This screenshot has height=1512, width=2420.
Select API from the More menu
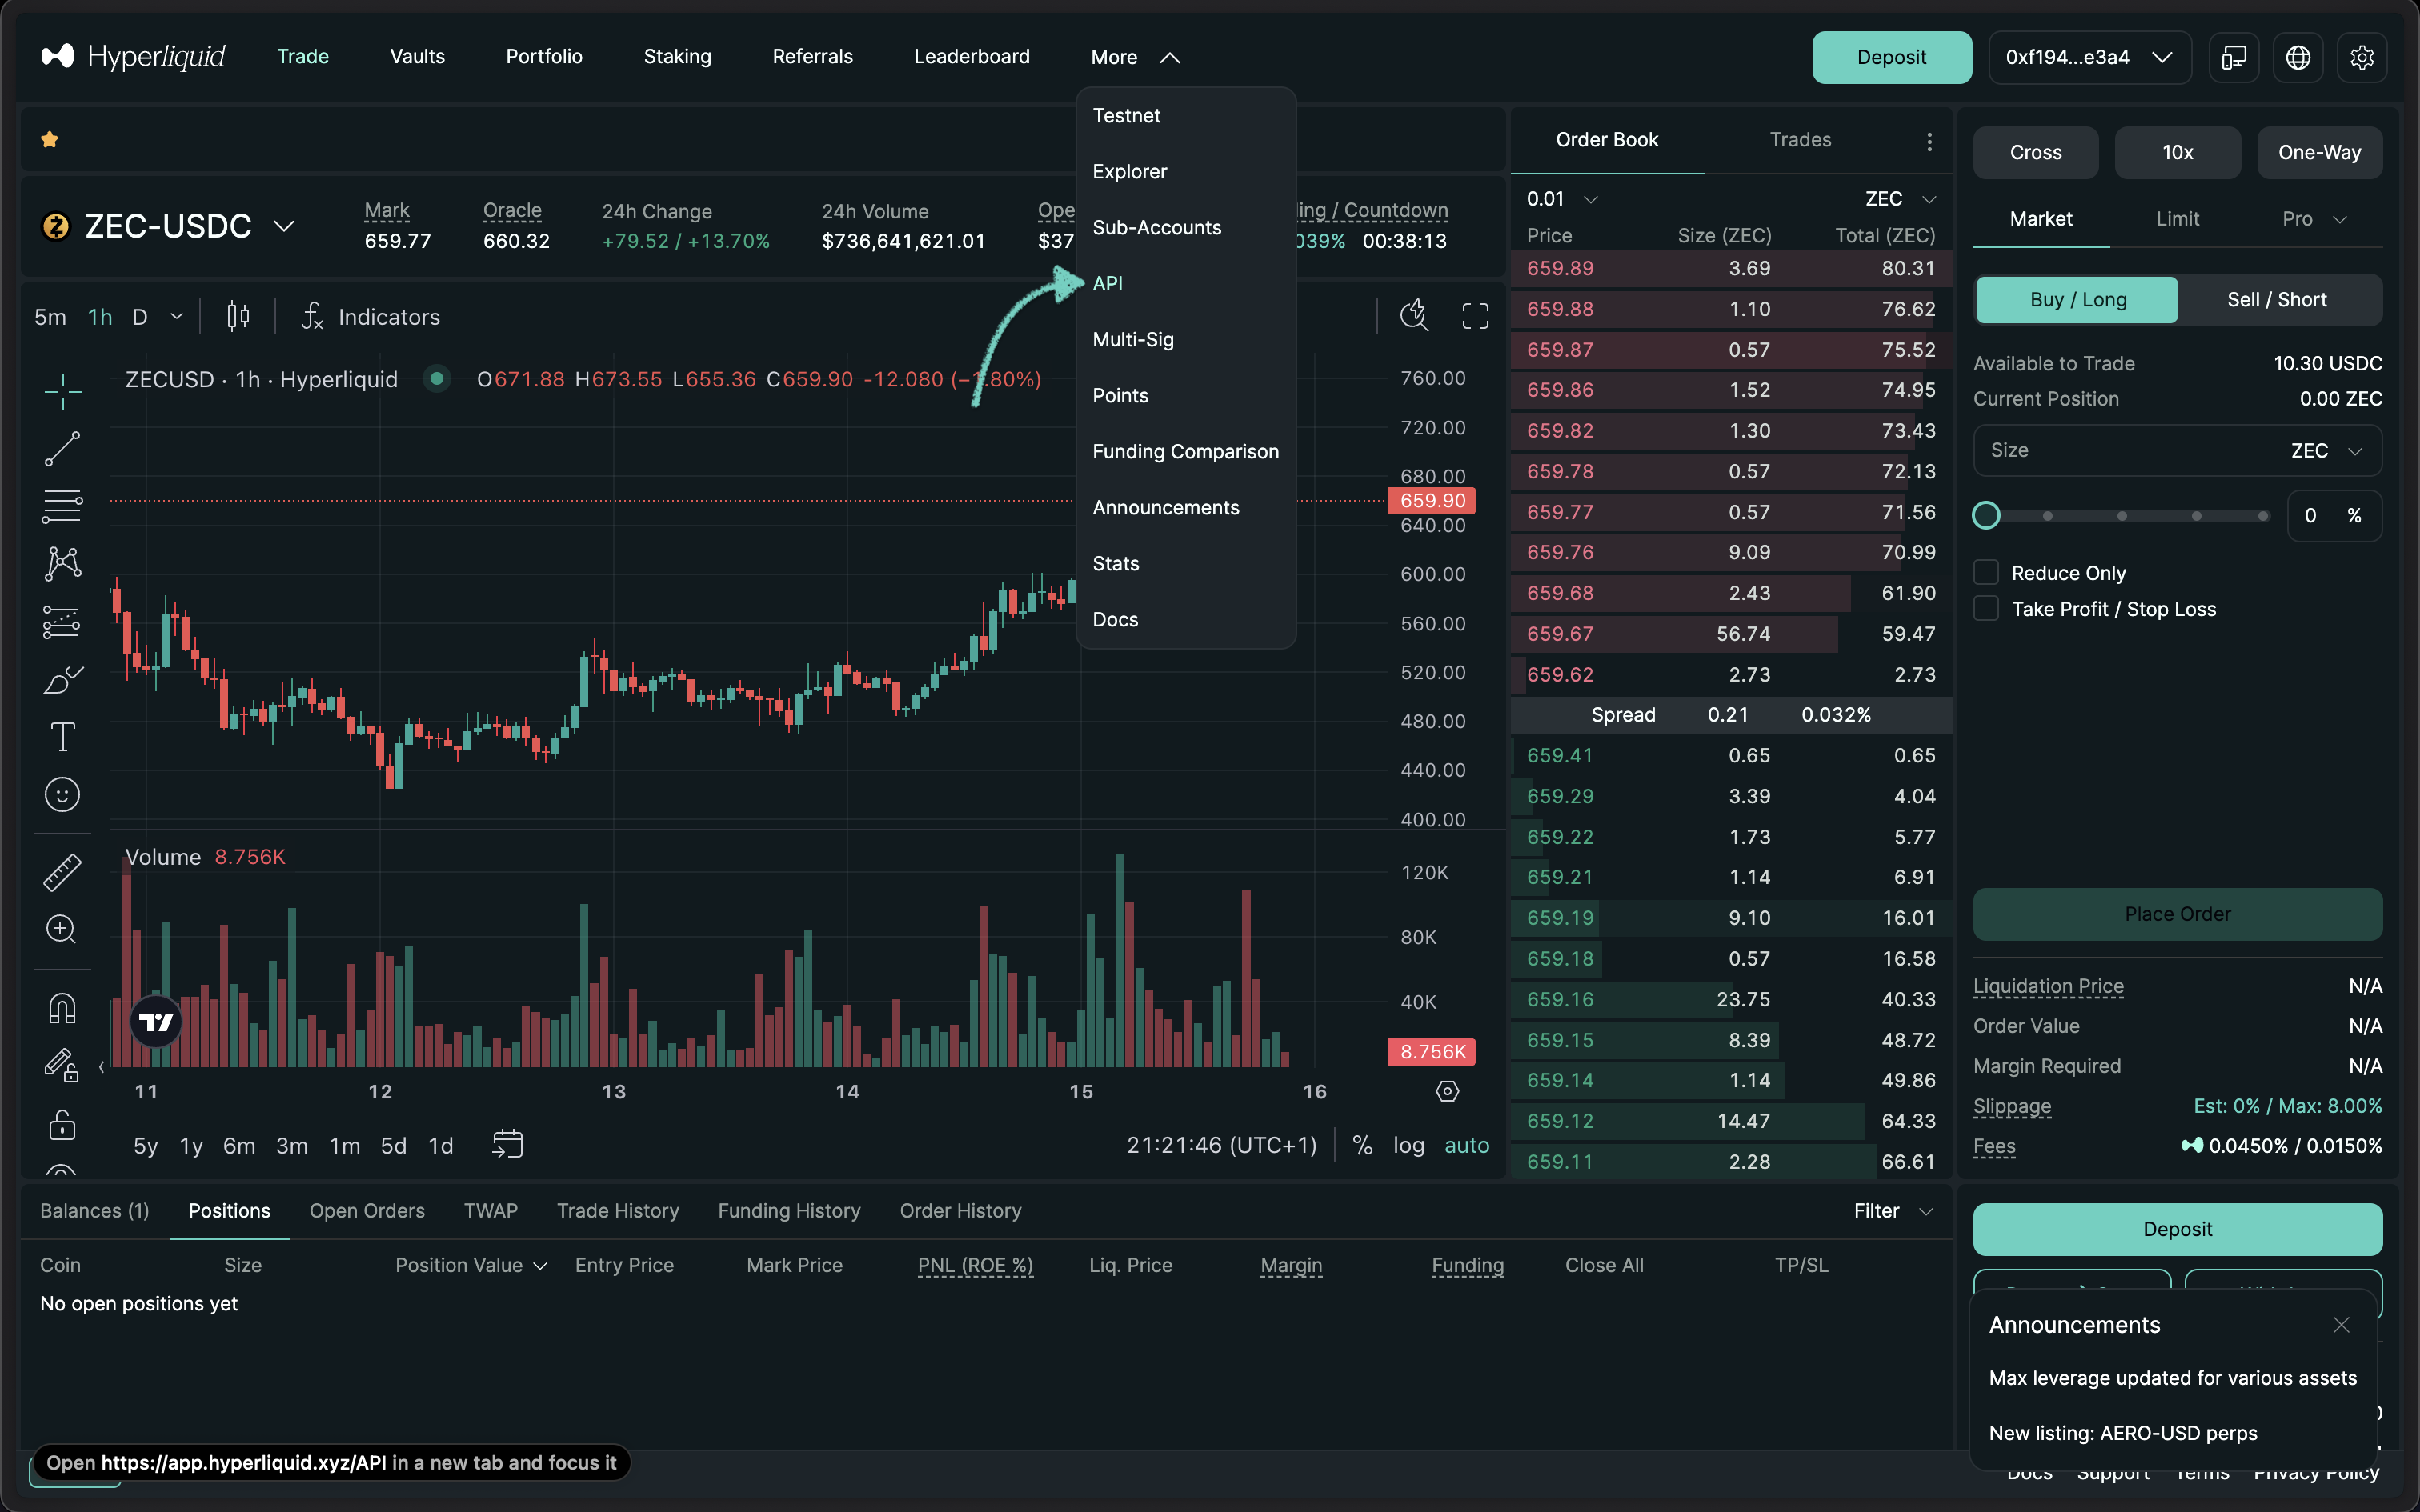click(1108, 283)
